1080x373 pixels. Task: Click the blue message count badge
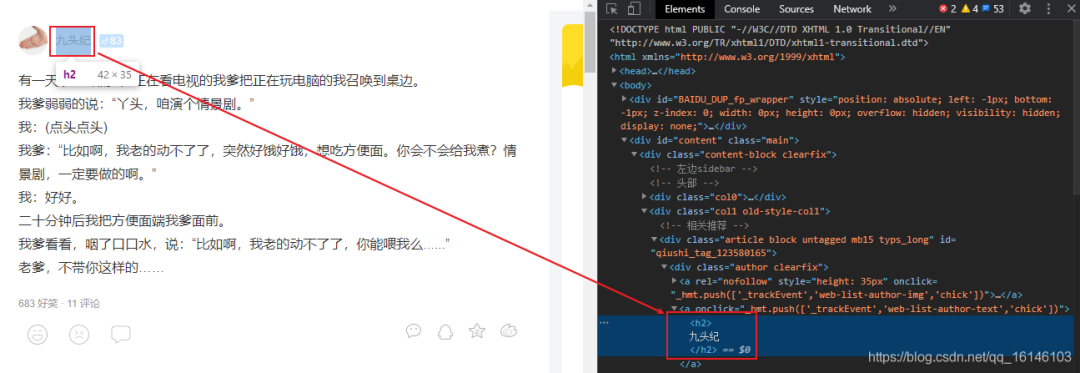tap(993, 9)
